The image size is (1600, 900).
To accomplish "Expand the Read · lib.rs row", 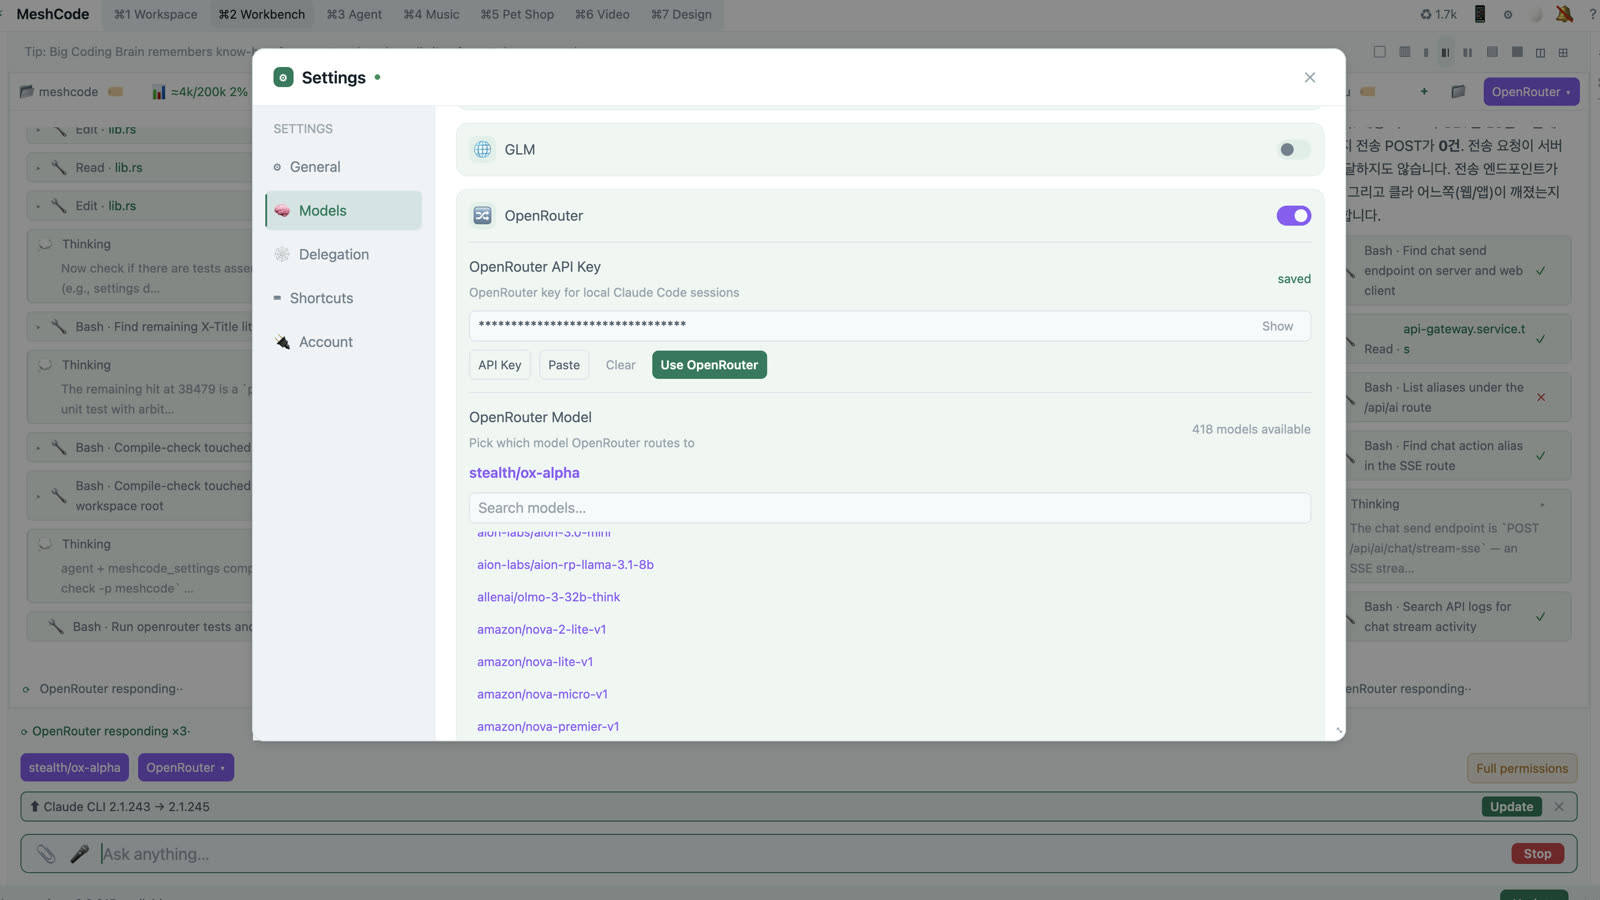I will coord(139,168).
